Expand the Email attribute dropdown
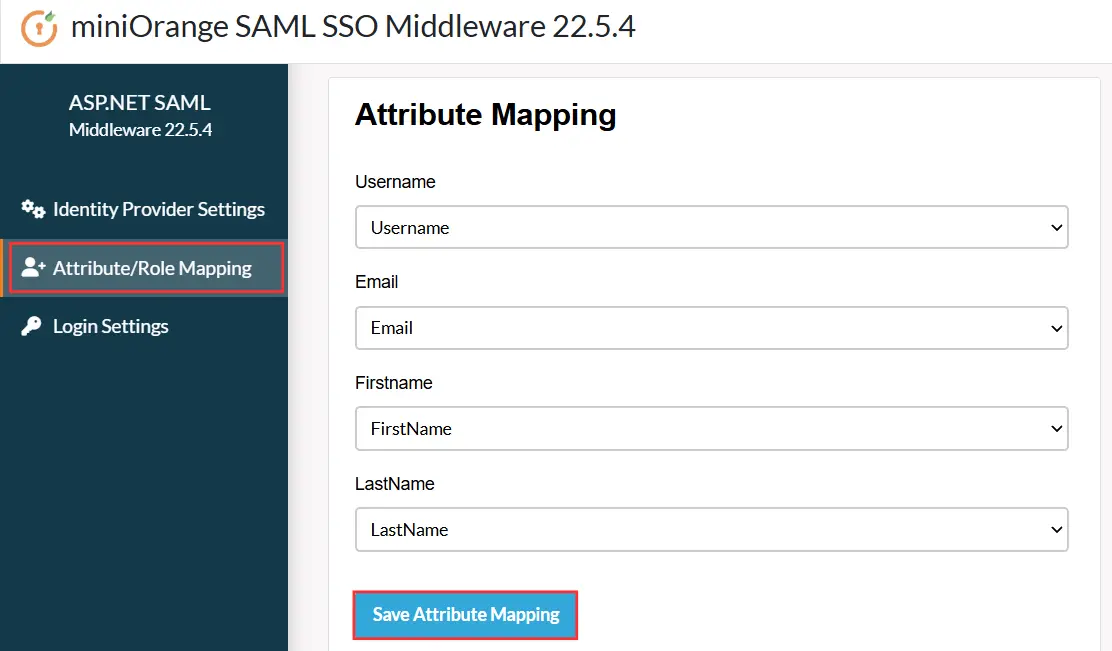This screenshot has height=651, width=1112. pos(711,328)
